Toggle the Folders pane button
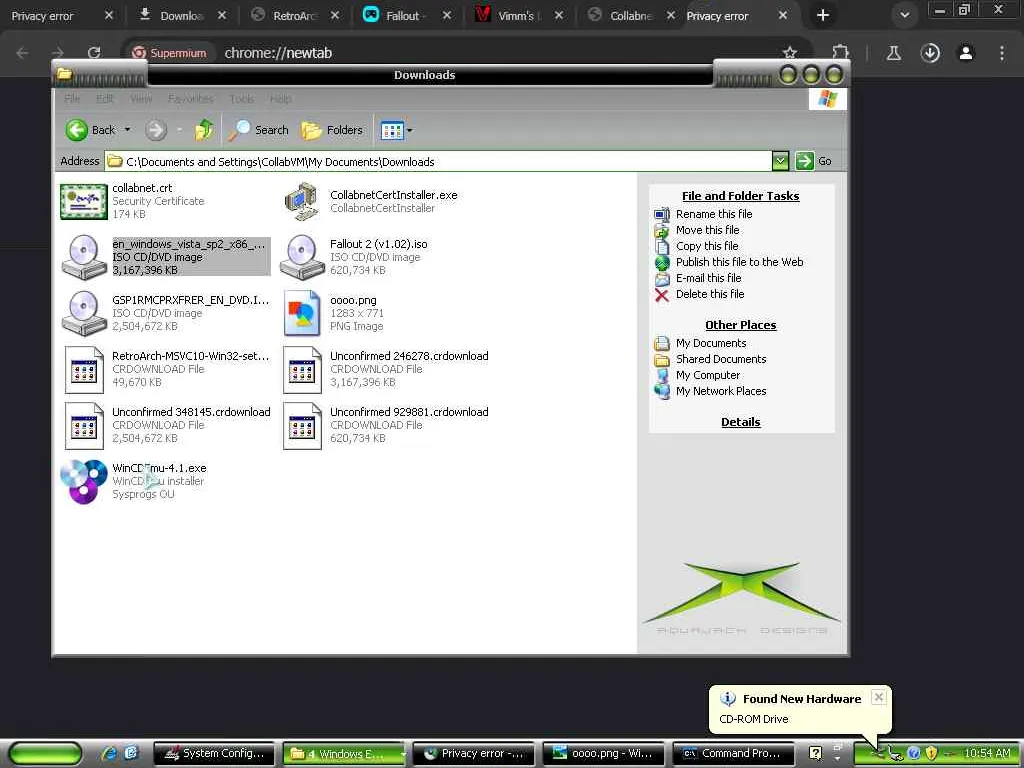The width and height of the screenshot is (1024, 768). (x=332, y=130)
